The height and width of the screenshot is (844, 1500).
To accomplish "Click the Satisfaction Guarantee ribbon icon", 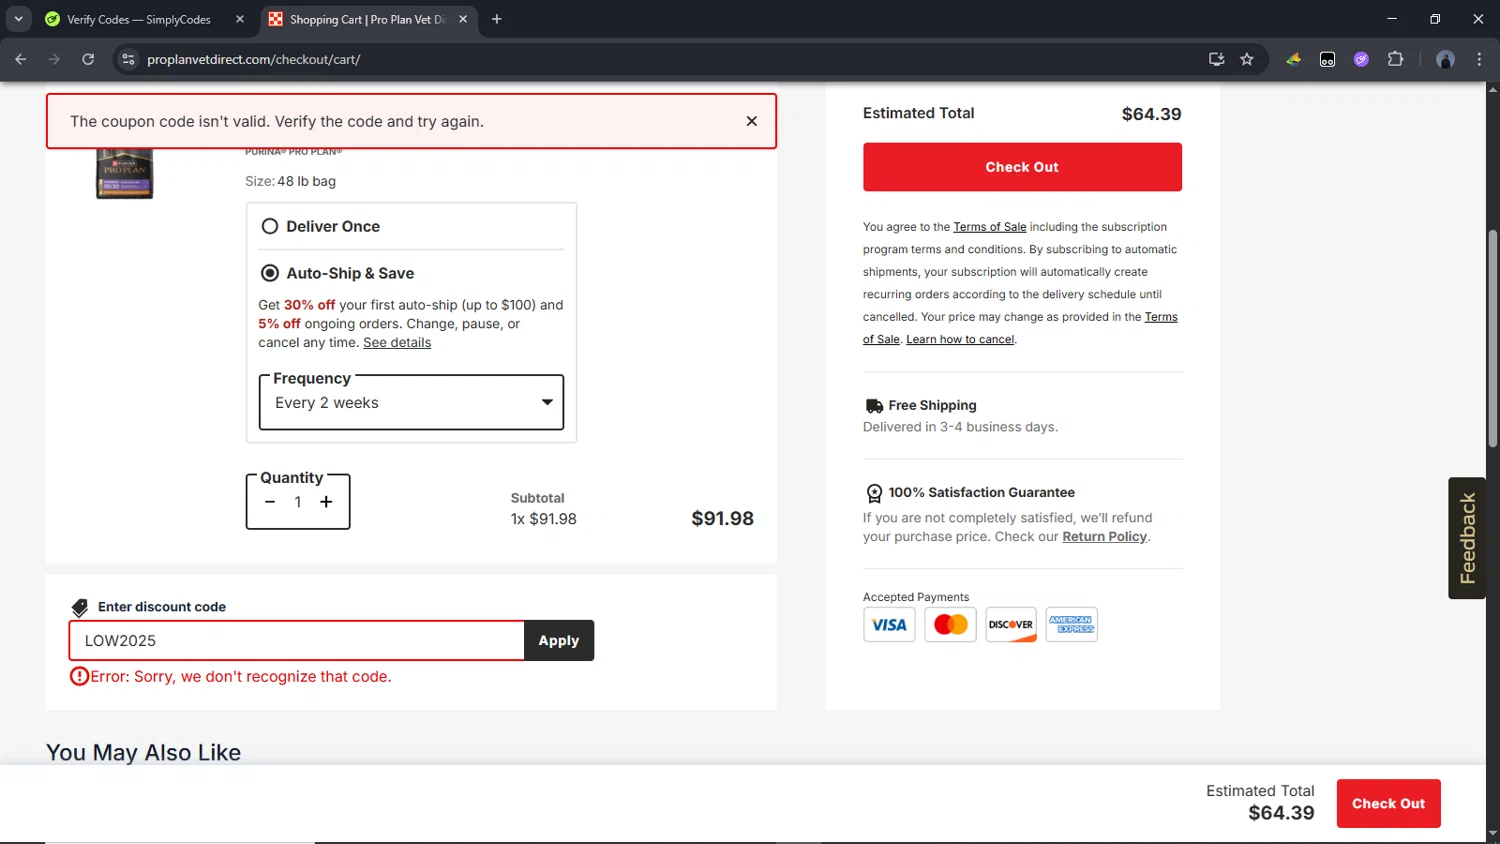I will pos(874,493).
